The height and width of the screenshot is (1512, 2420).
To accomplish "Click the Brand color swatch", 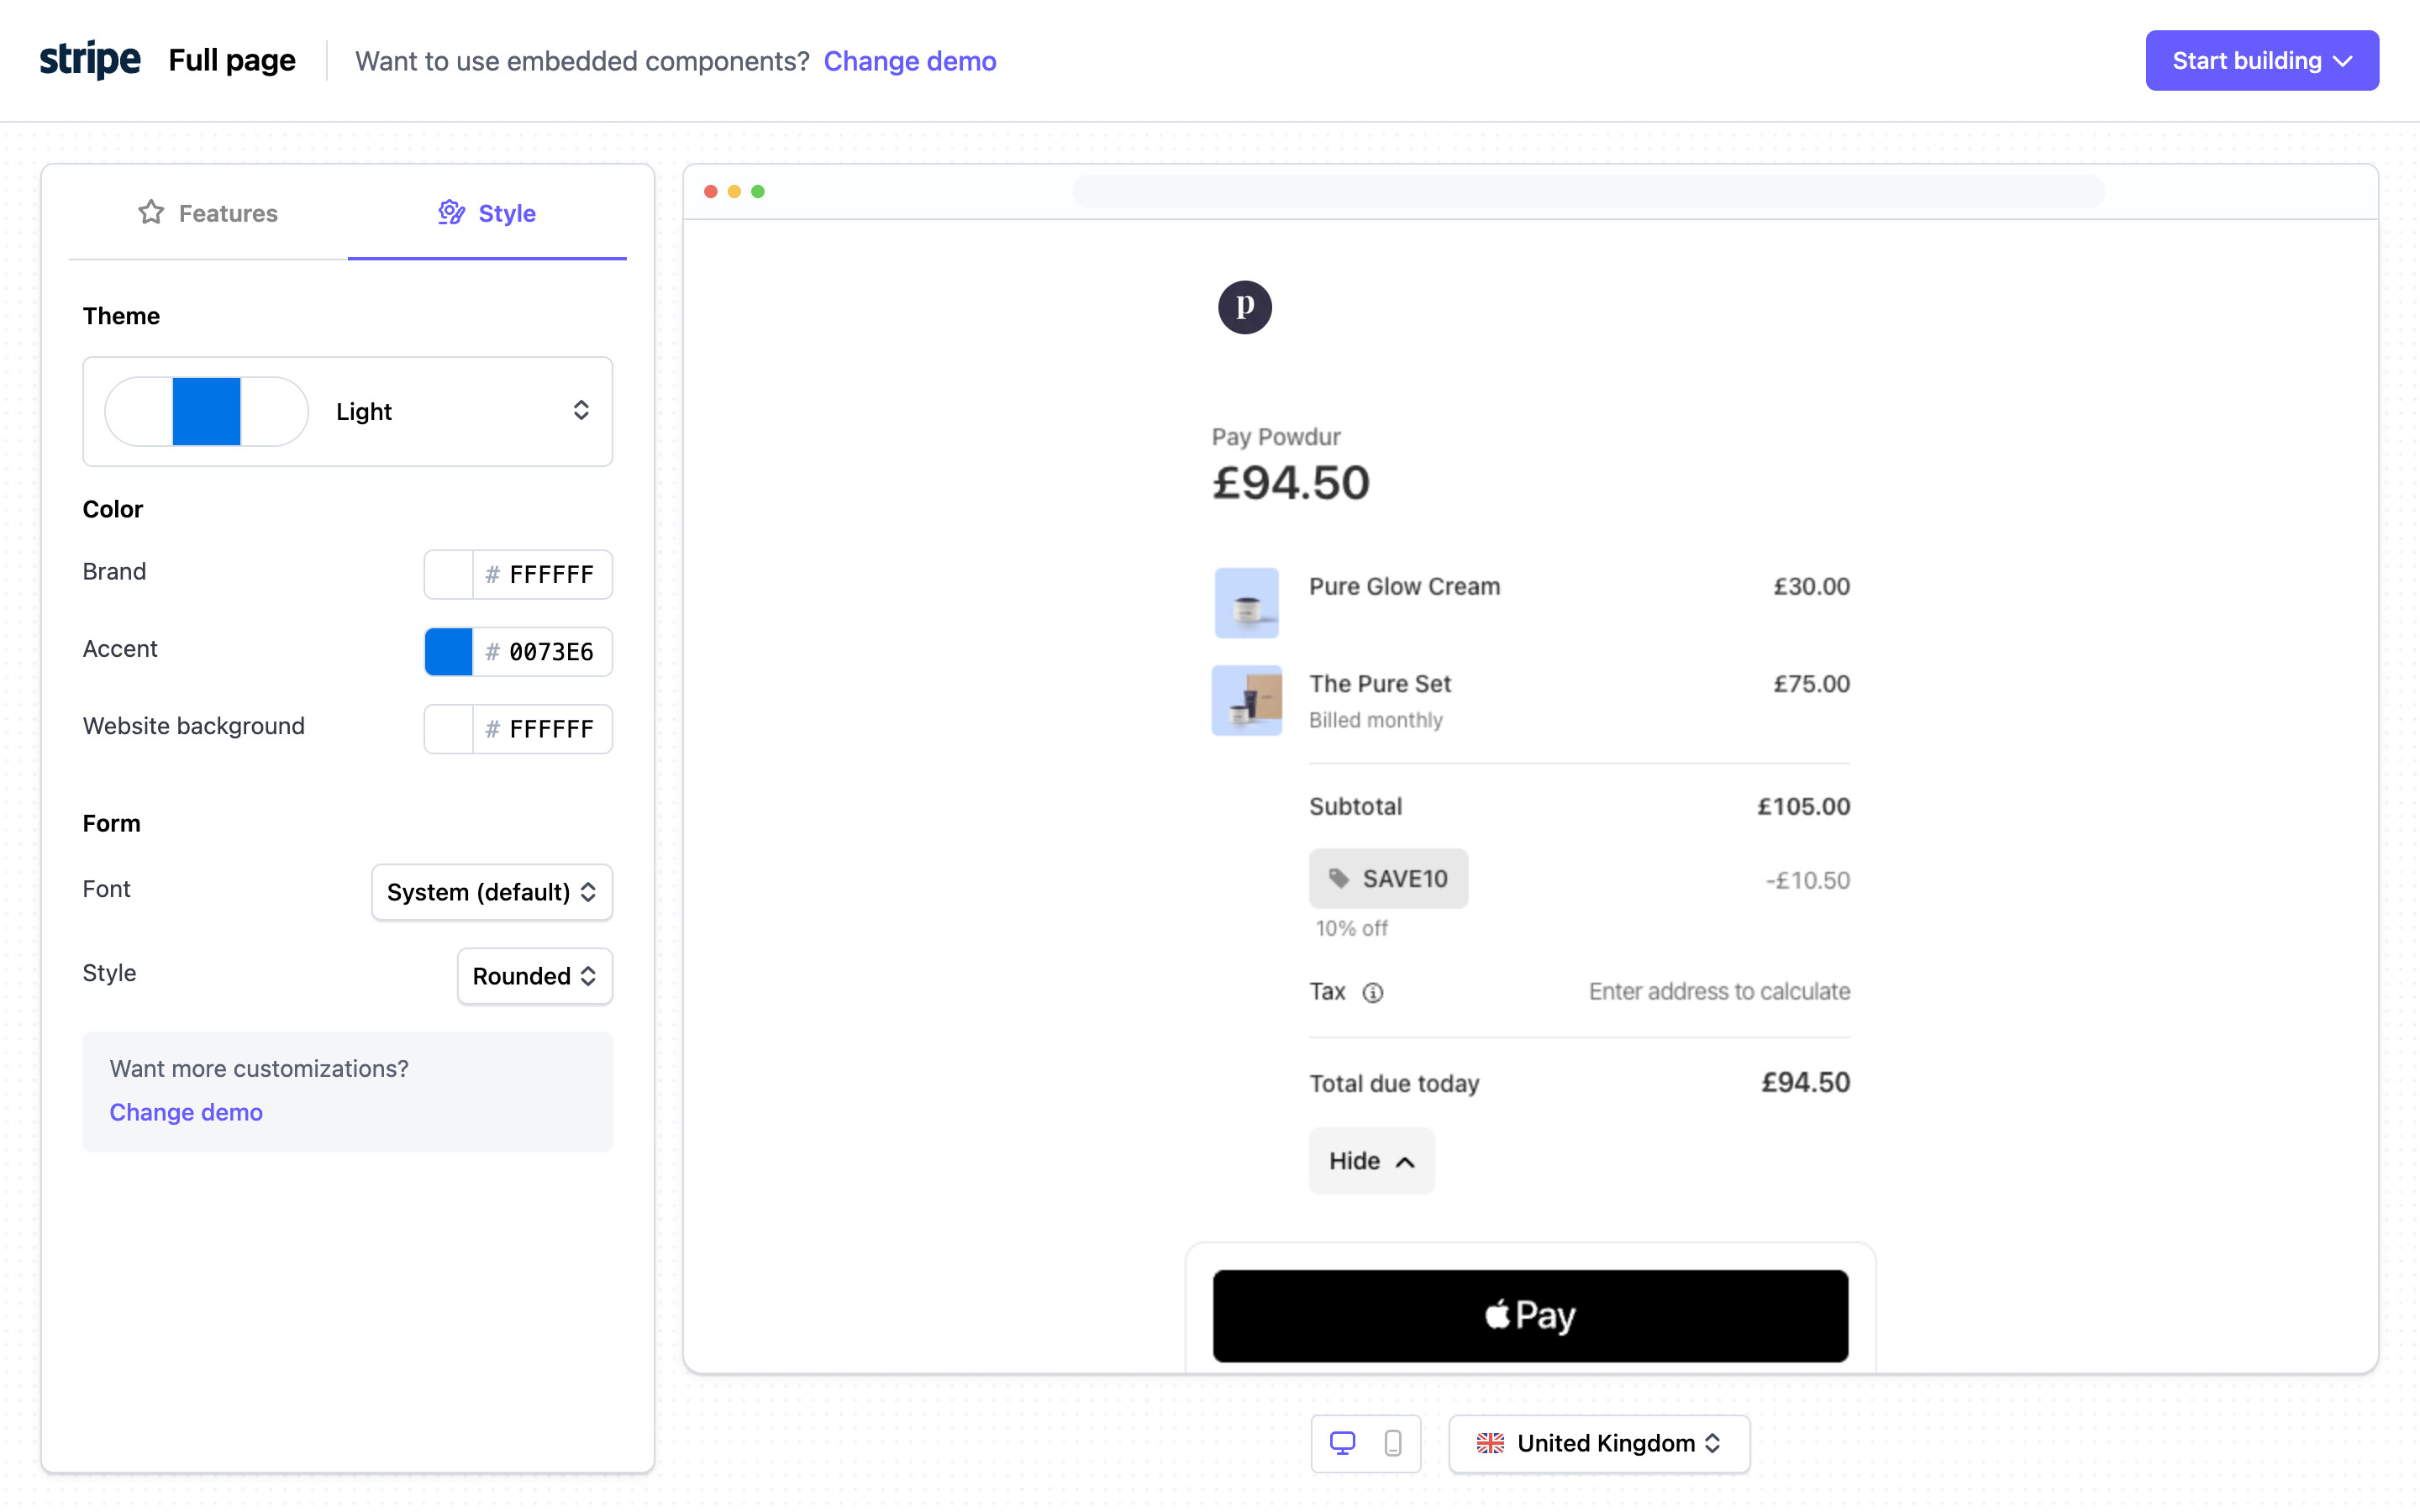I will [449, 574].
